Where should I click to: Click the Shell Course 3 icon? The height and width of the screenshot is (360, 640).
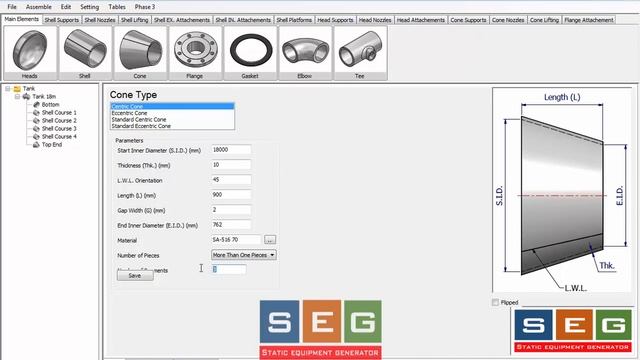pos(36,129)
